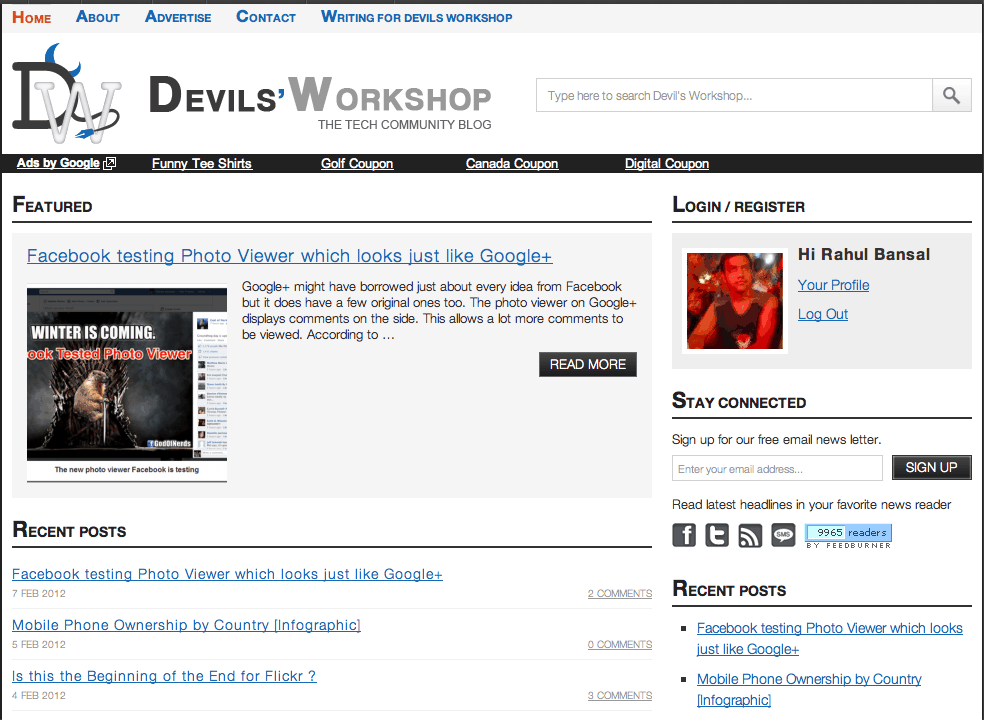This screenshot has height=720, width=984.
Task: Open the Beginning of the End for Flickr post
Action: [x=164, y=676]
